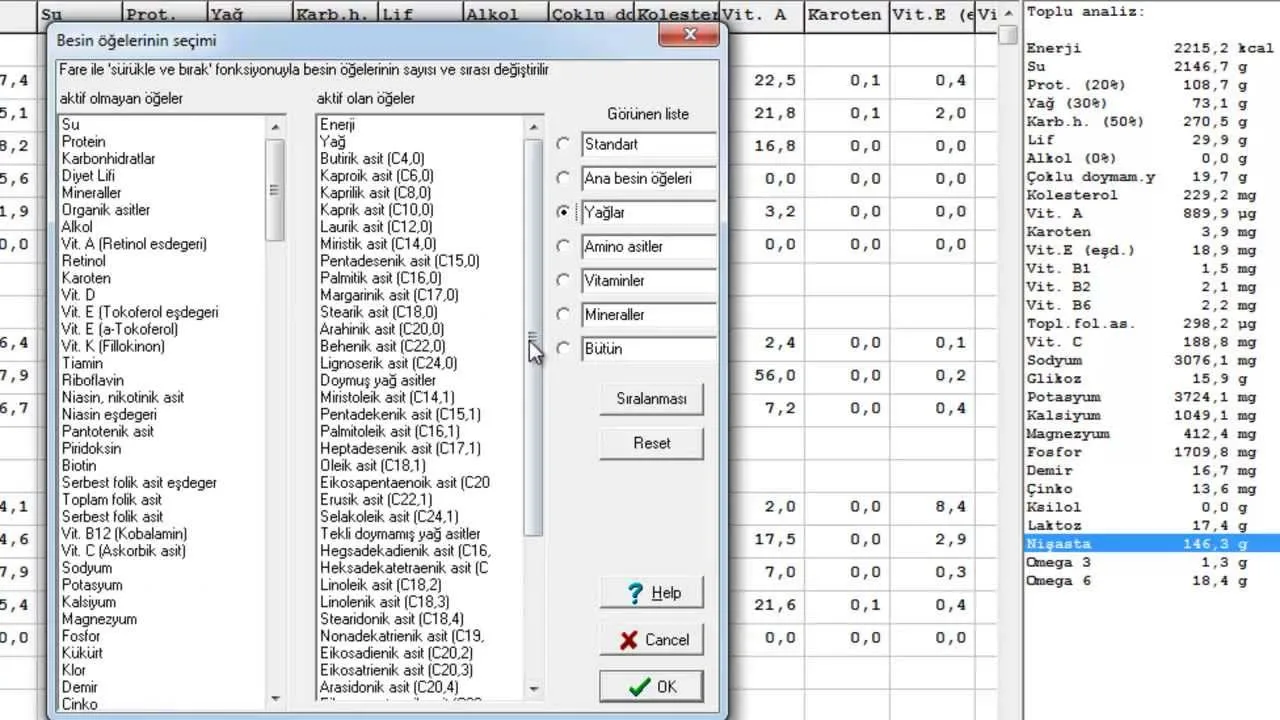Click the Bütün list name field
The image size is (1280, 720).
click(649, 348)
